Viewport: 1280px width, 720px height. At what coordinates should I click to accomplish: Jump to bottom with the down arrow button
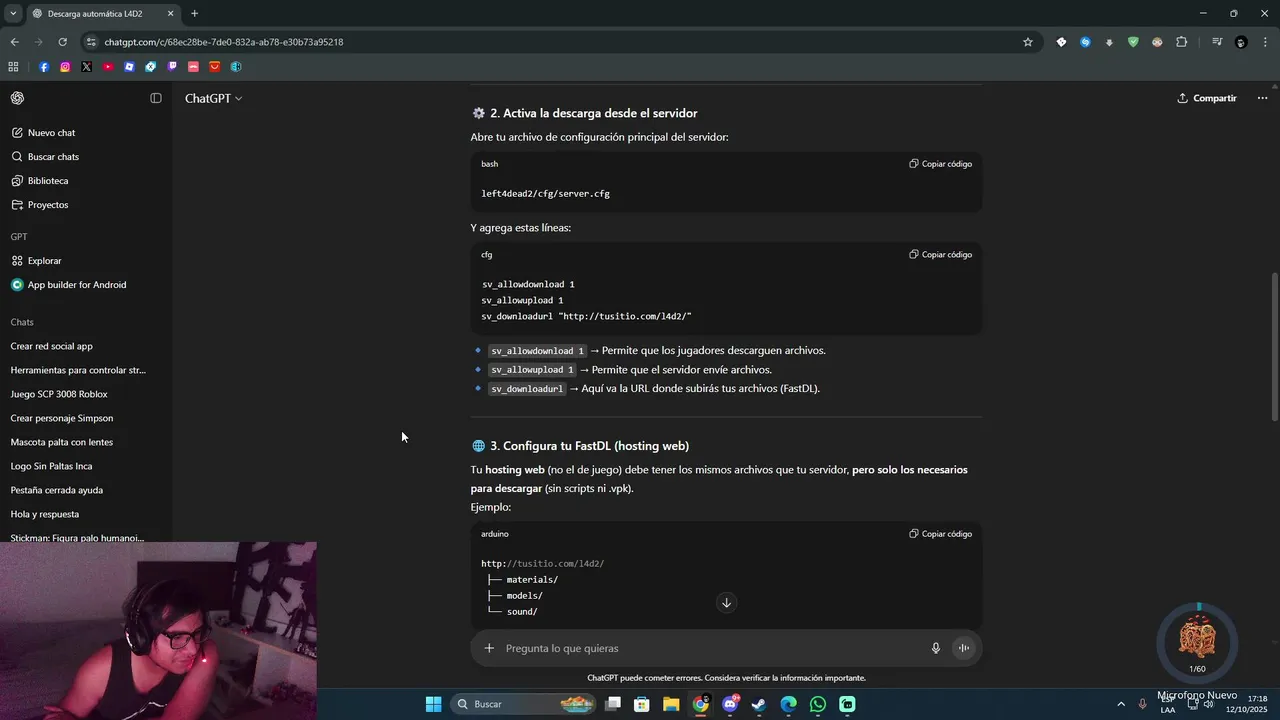pyautogui.click(x=726, y=602)
